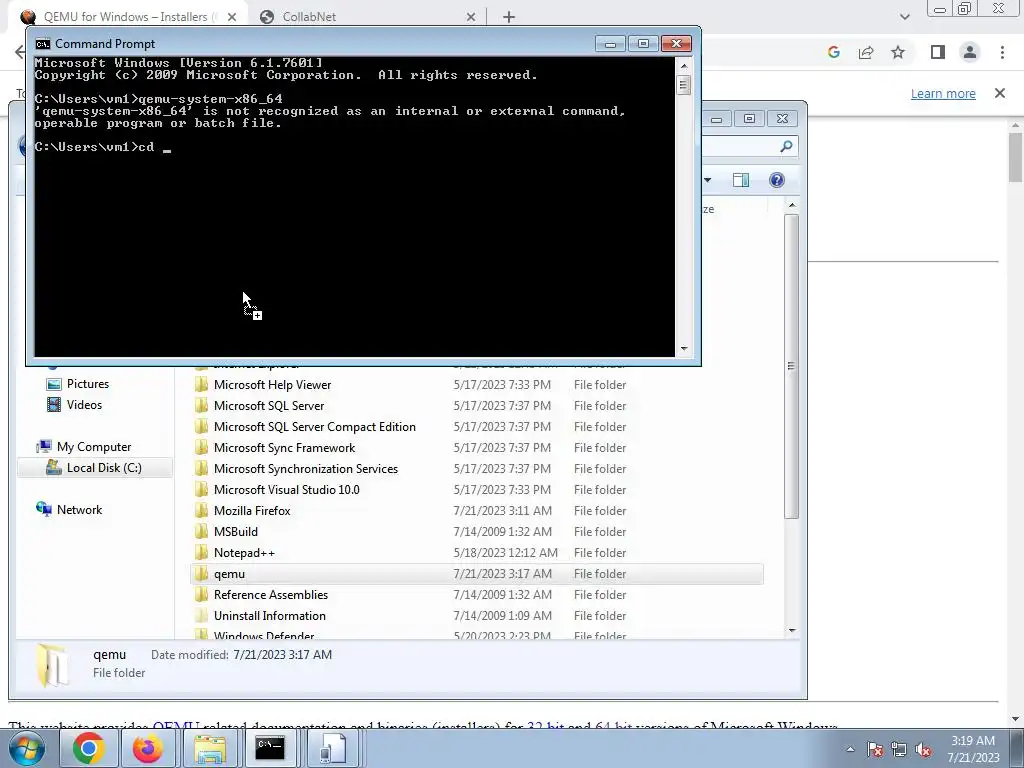The width and height of the screenshot is (1024, 768).
Task: Select the qemu folder row
Action: [477, 573]
